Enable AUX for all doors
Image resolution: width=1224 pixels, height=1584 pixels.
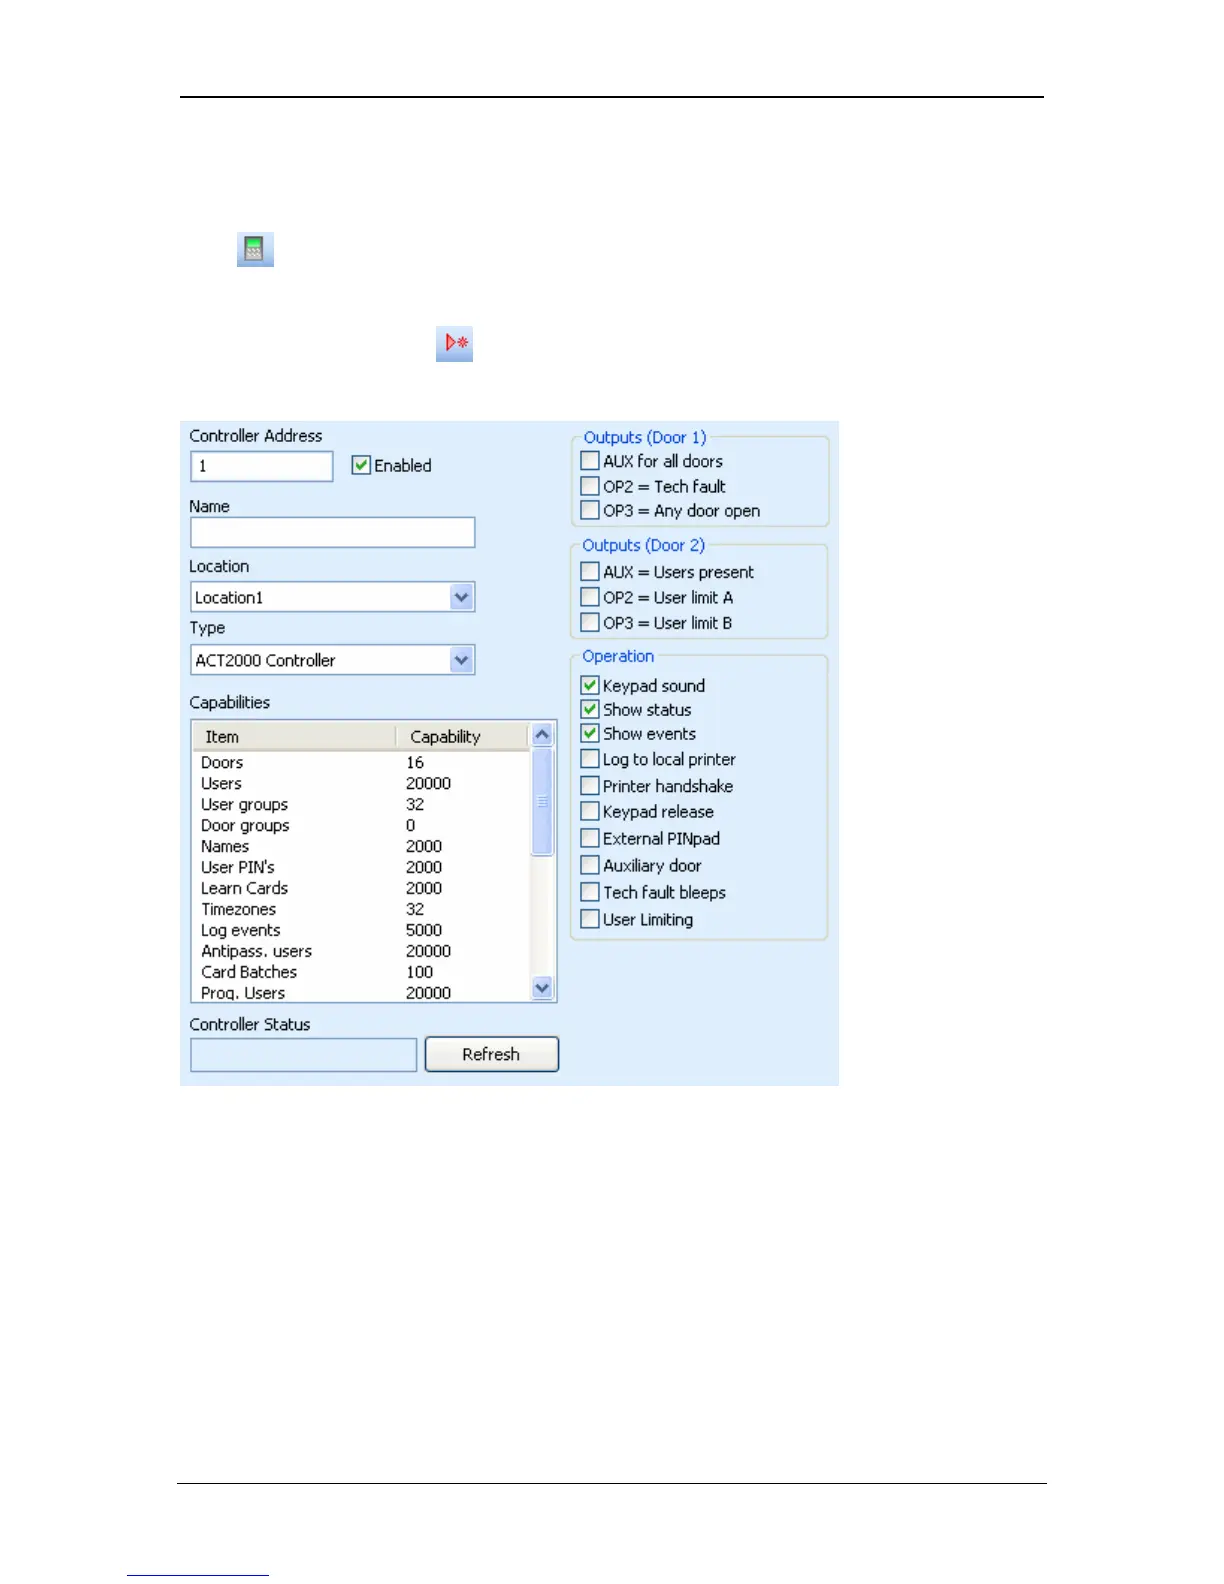590,461
